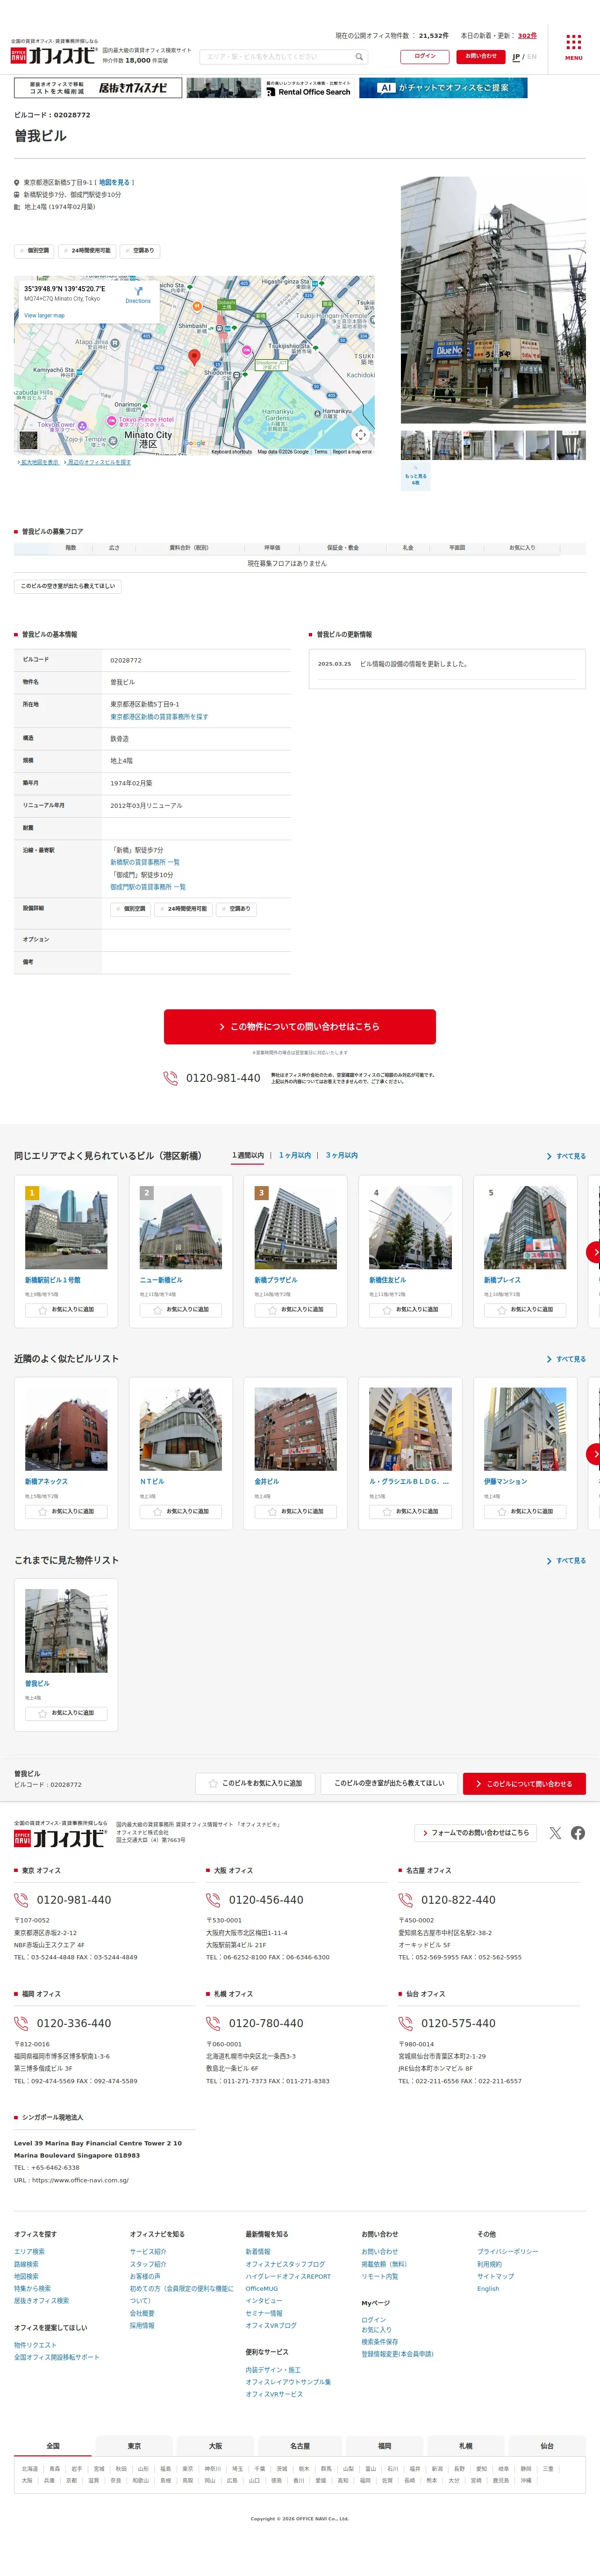This screenshot has height=2576, width=600.
Task: Click the お問い合わせ button in the header
Action: pos(481,56)
